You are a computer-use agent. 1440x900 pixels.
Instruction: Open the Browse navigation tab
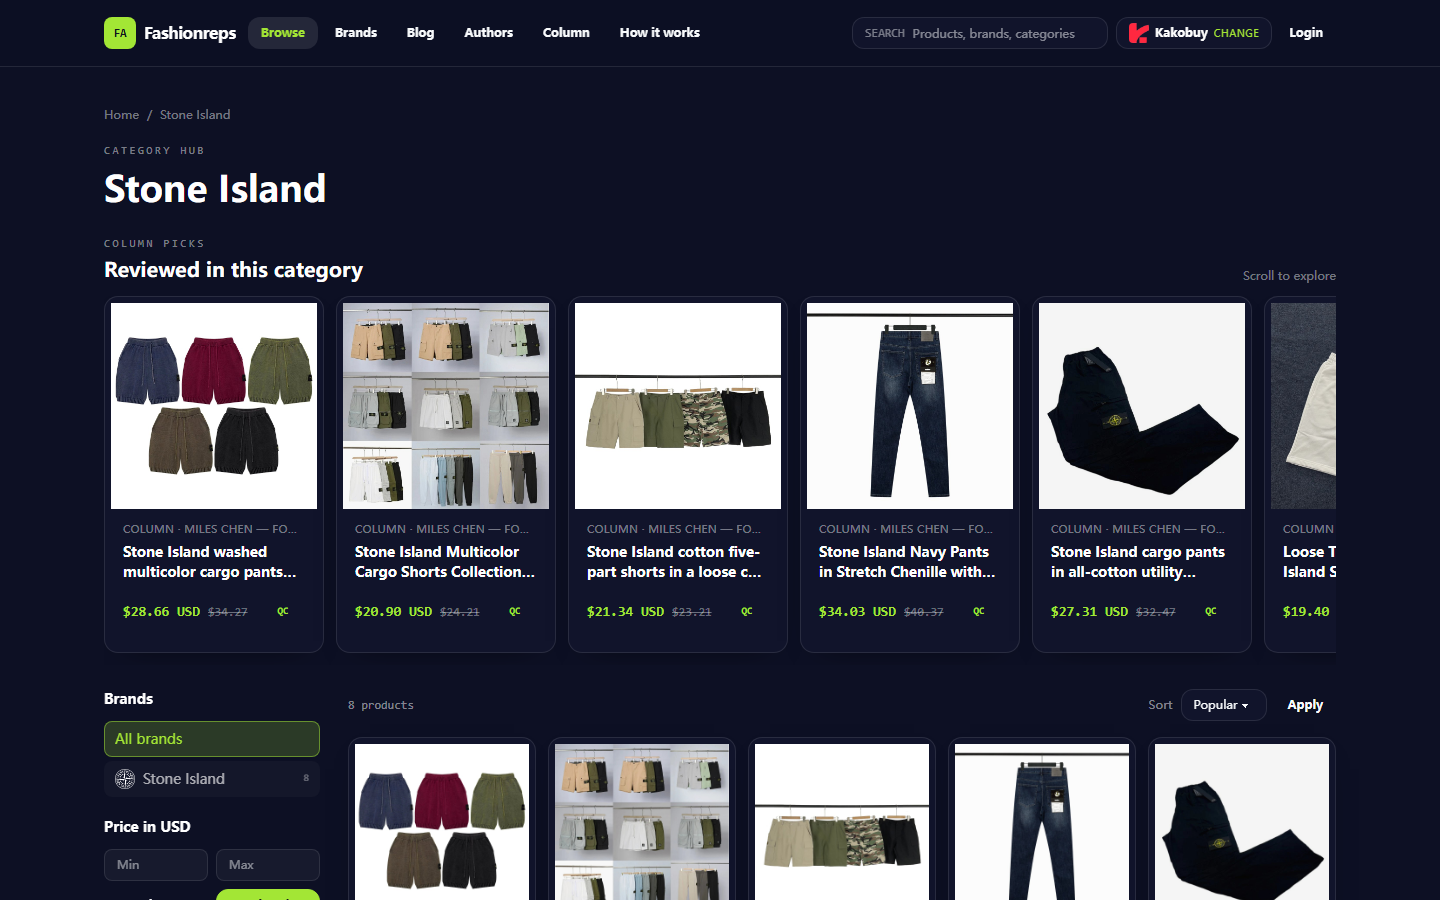pos(283,33)
